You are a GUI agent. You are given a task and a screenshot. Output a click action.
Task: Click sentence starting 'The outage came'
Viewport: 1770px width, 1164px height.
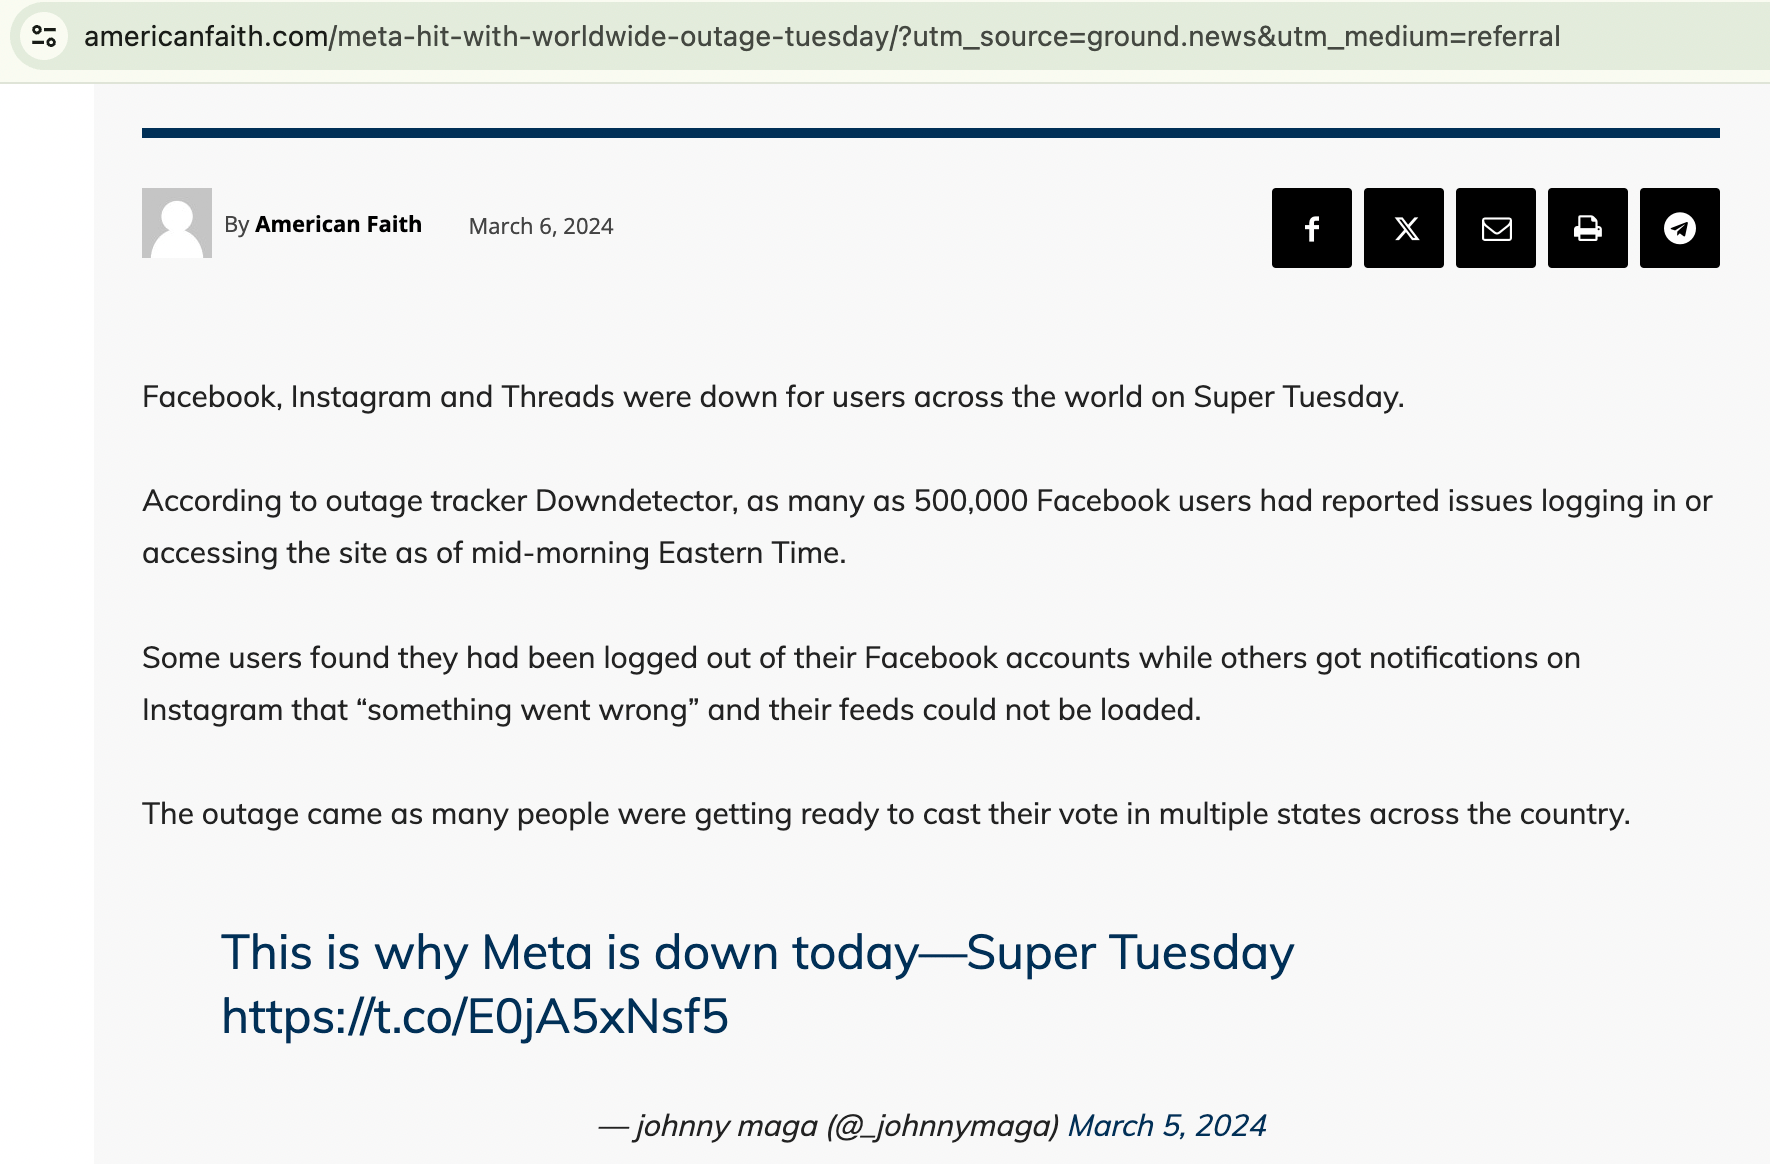885,814
